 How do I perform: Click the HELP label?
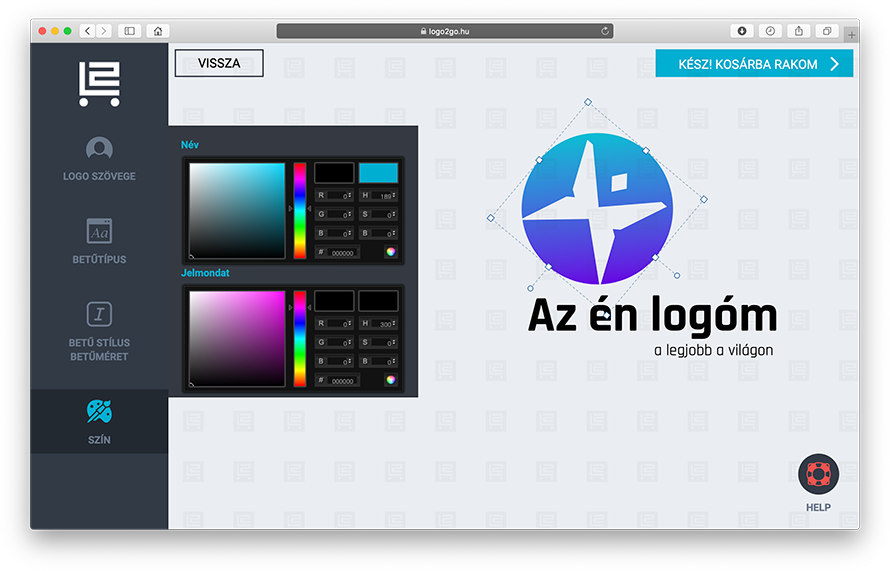(x=818, y=507)
